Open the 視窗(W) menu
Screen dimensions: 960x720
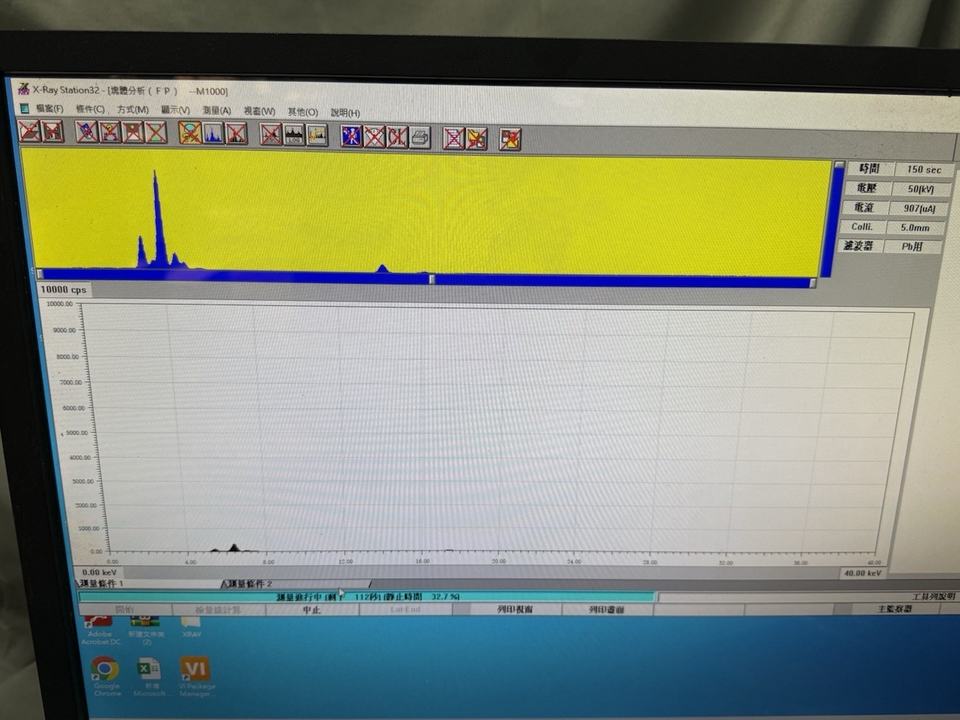tap(259, 111)
